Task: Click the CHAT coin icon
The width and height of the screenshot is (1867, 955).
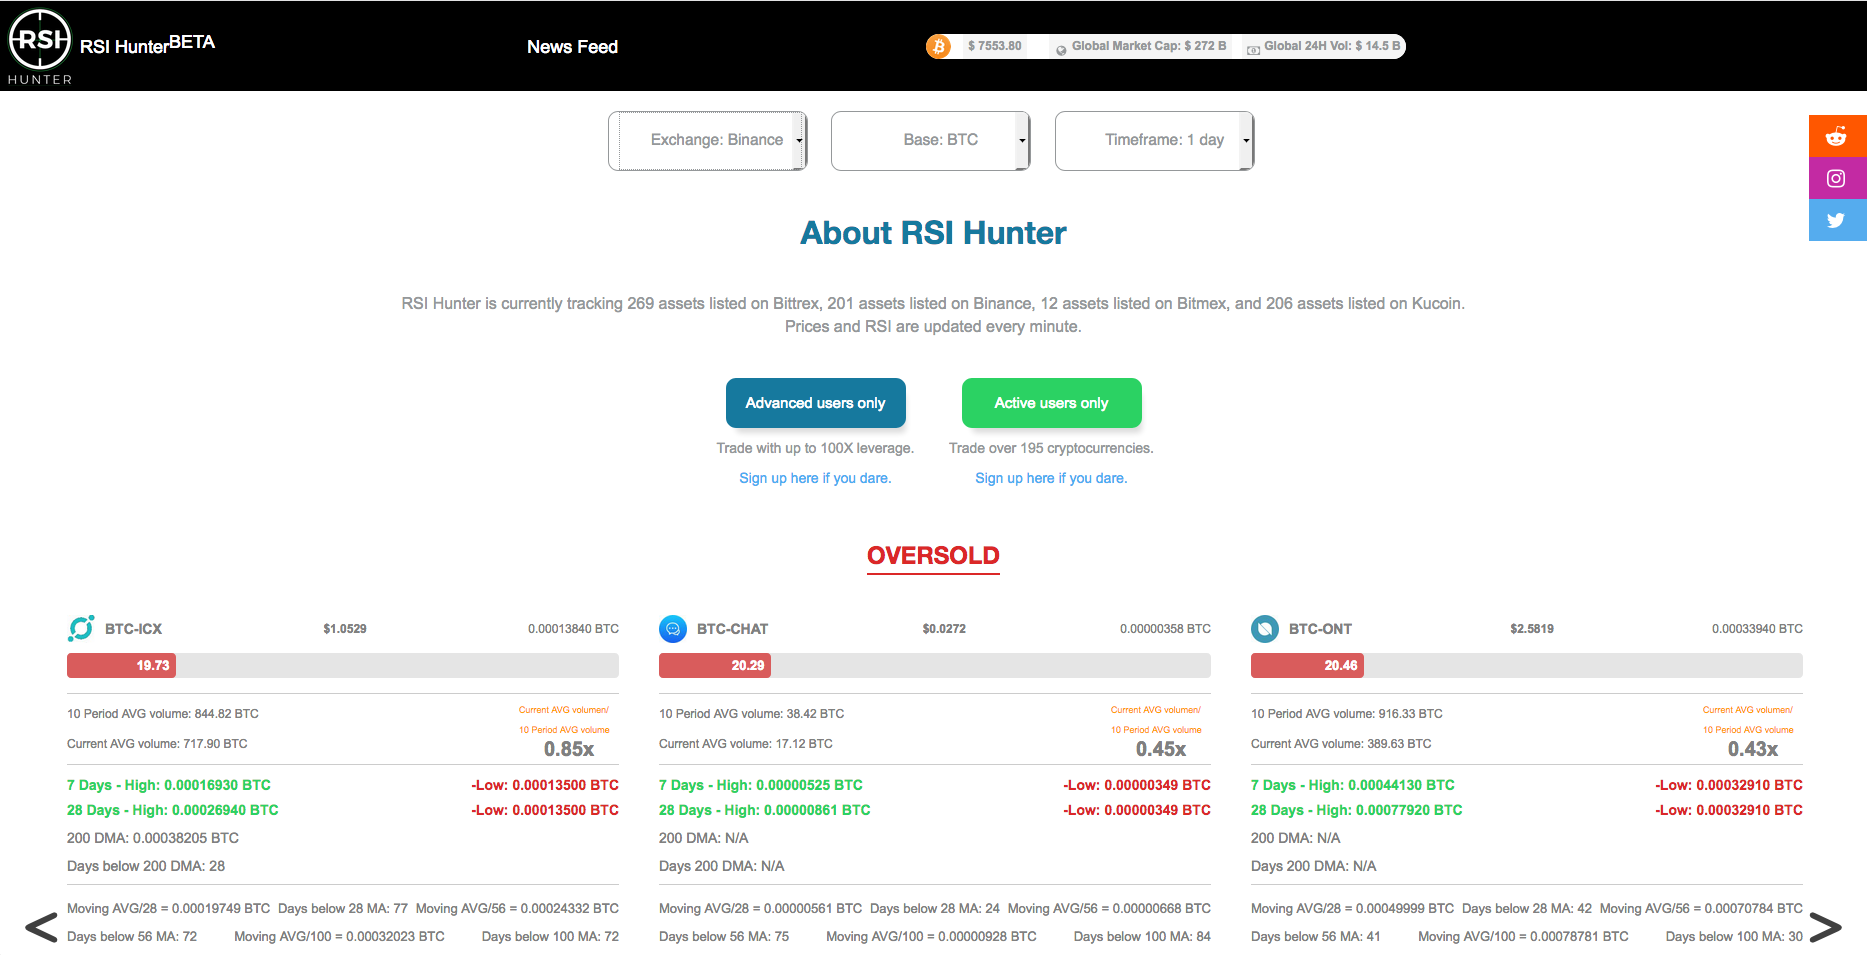Action: point(673,629)
